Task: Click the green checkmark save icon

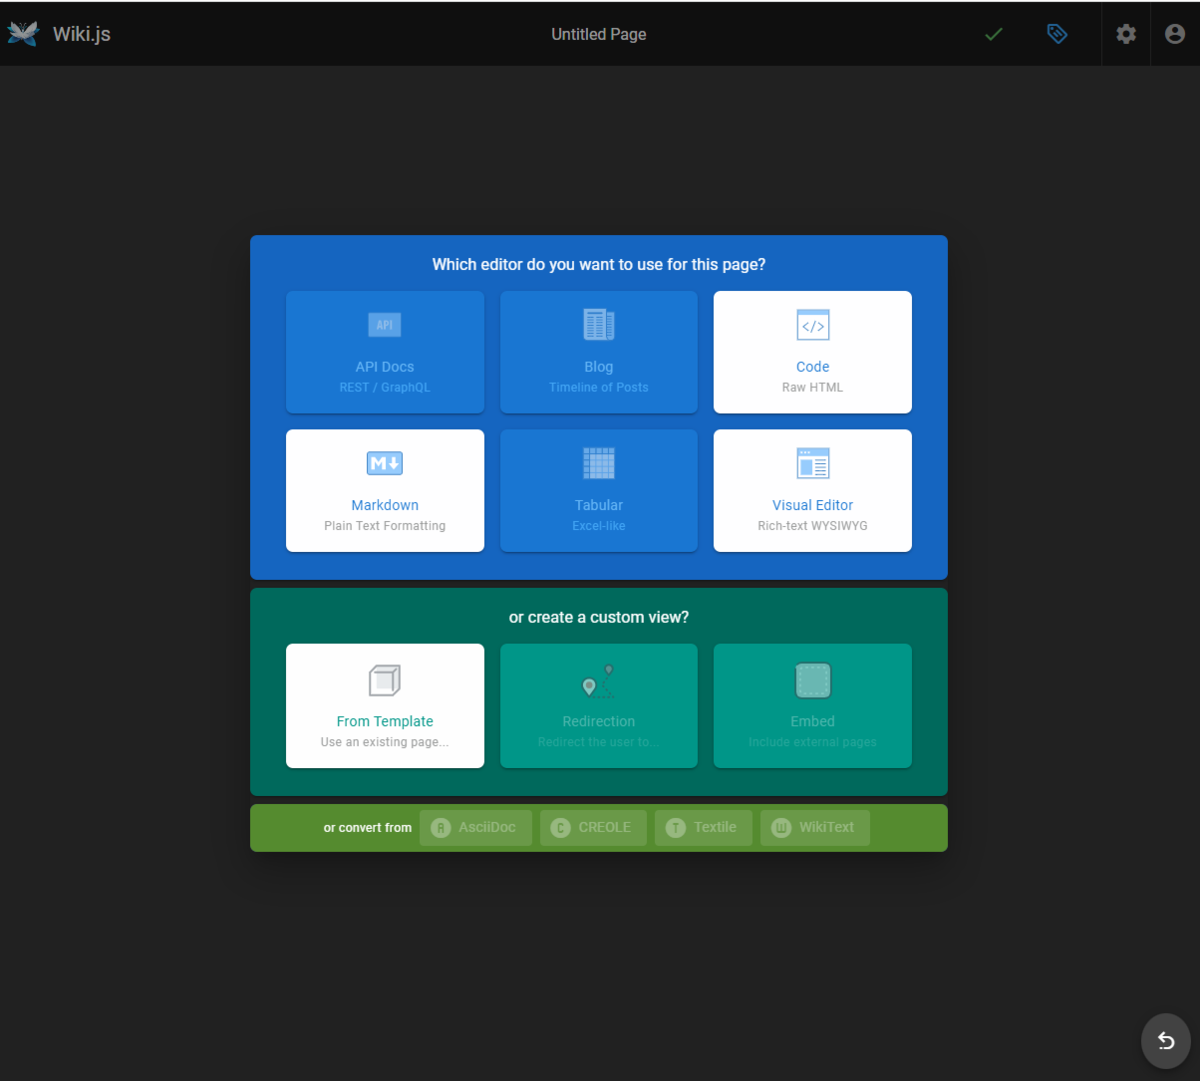Action: click(x=993, y=34)
